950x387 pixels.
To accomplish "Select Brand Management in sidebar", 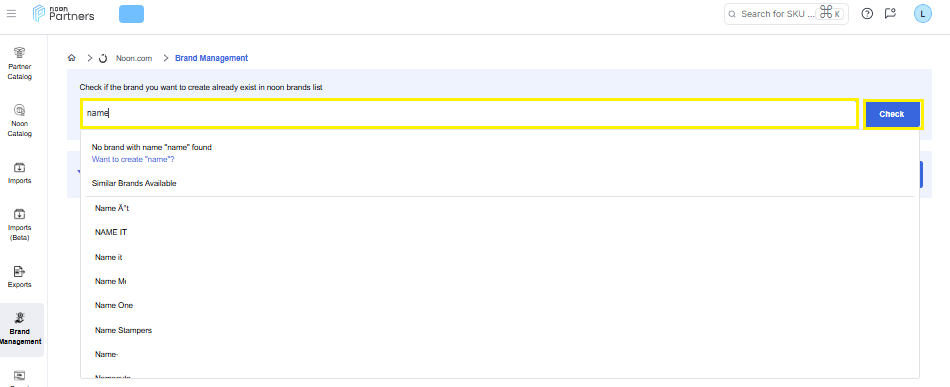I will [21, 329].
